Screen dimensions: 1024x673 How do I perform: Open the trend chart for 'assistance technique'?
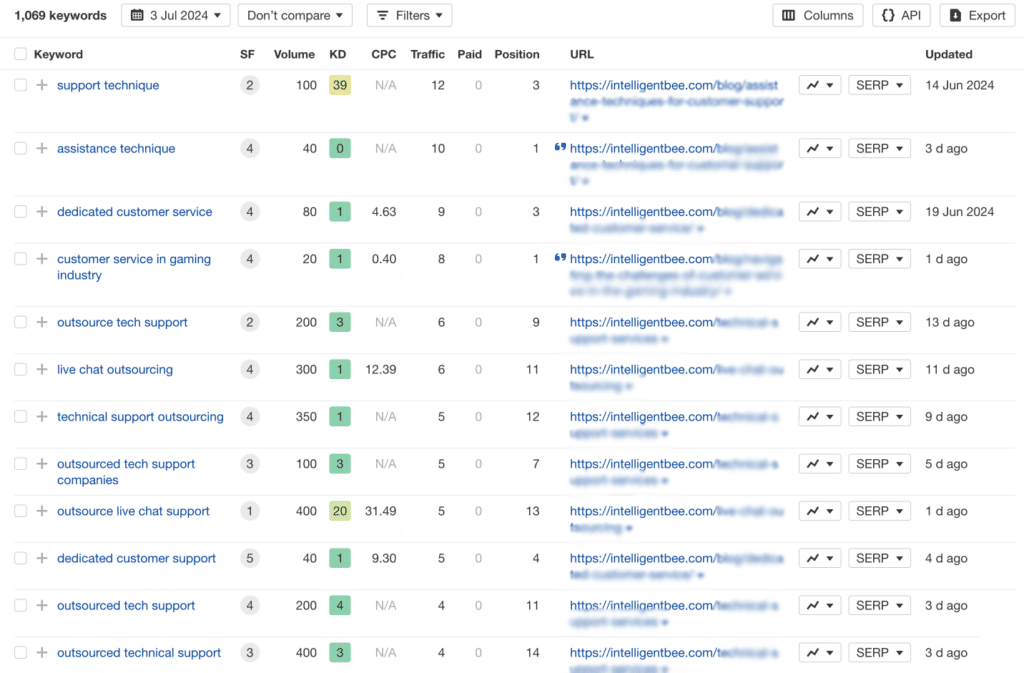coord(819,149)
